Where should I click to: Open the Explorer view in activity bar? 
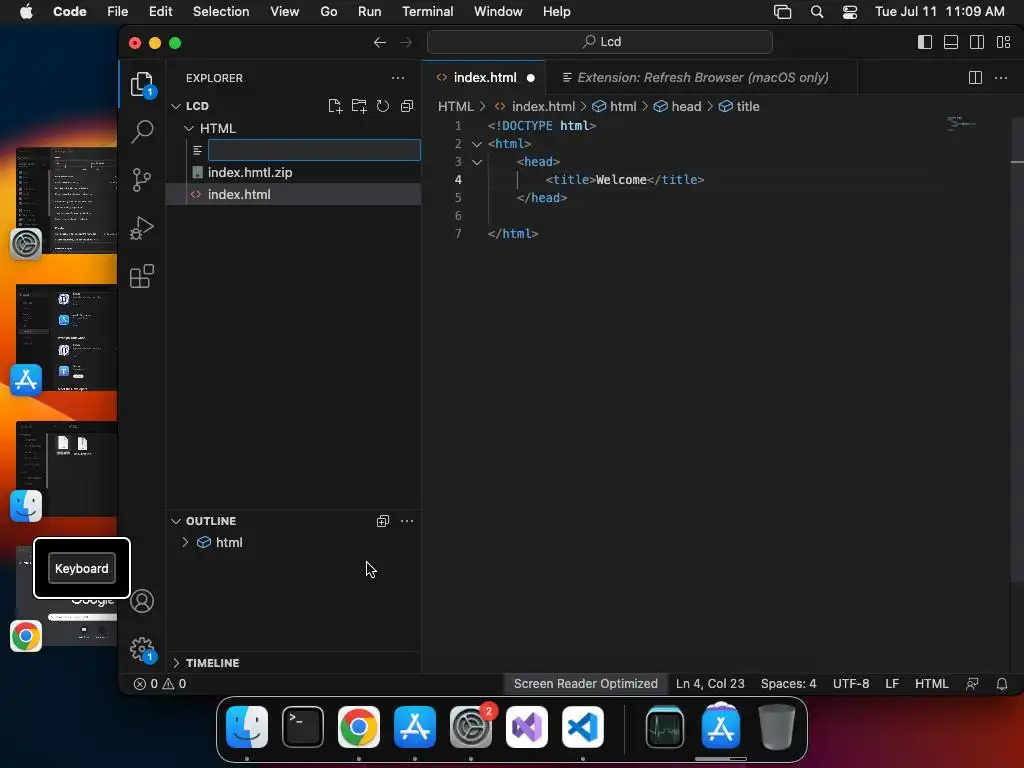[x=142, y=84]
